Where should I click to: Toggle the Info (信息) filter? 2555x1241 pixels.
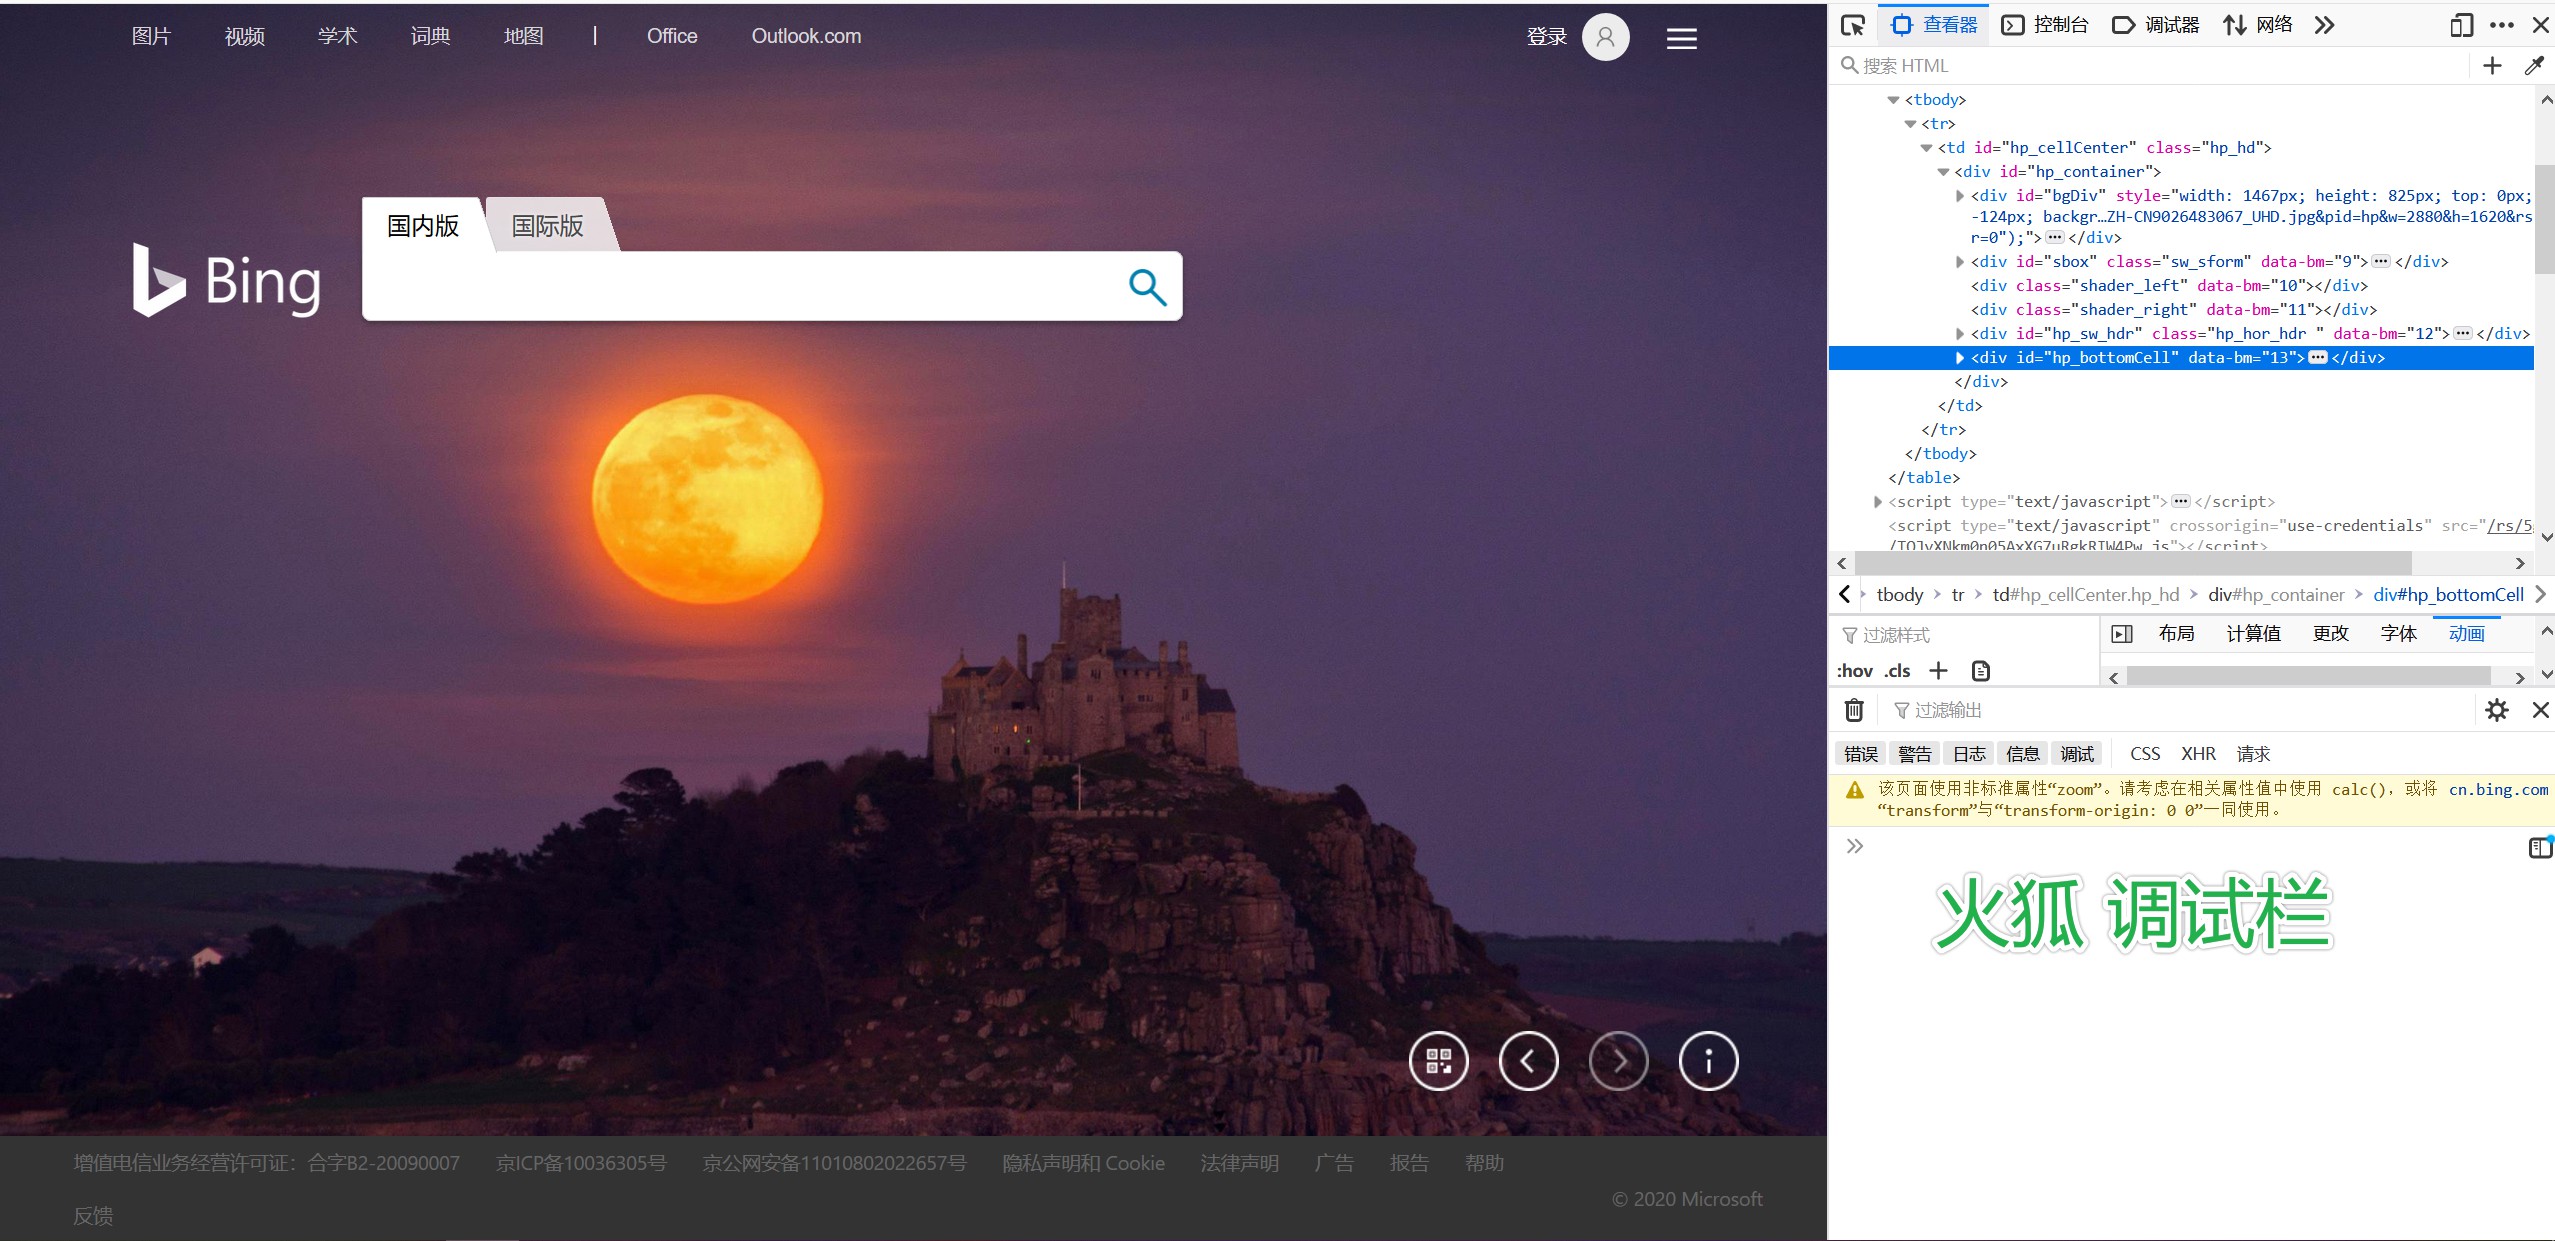pos(2023,754)
